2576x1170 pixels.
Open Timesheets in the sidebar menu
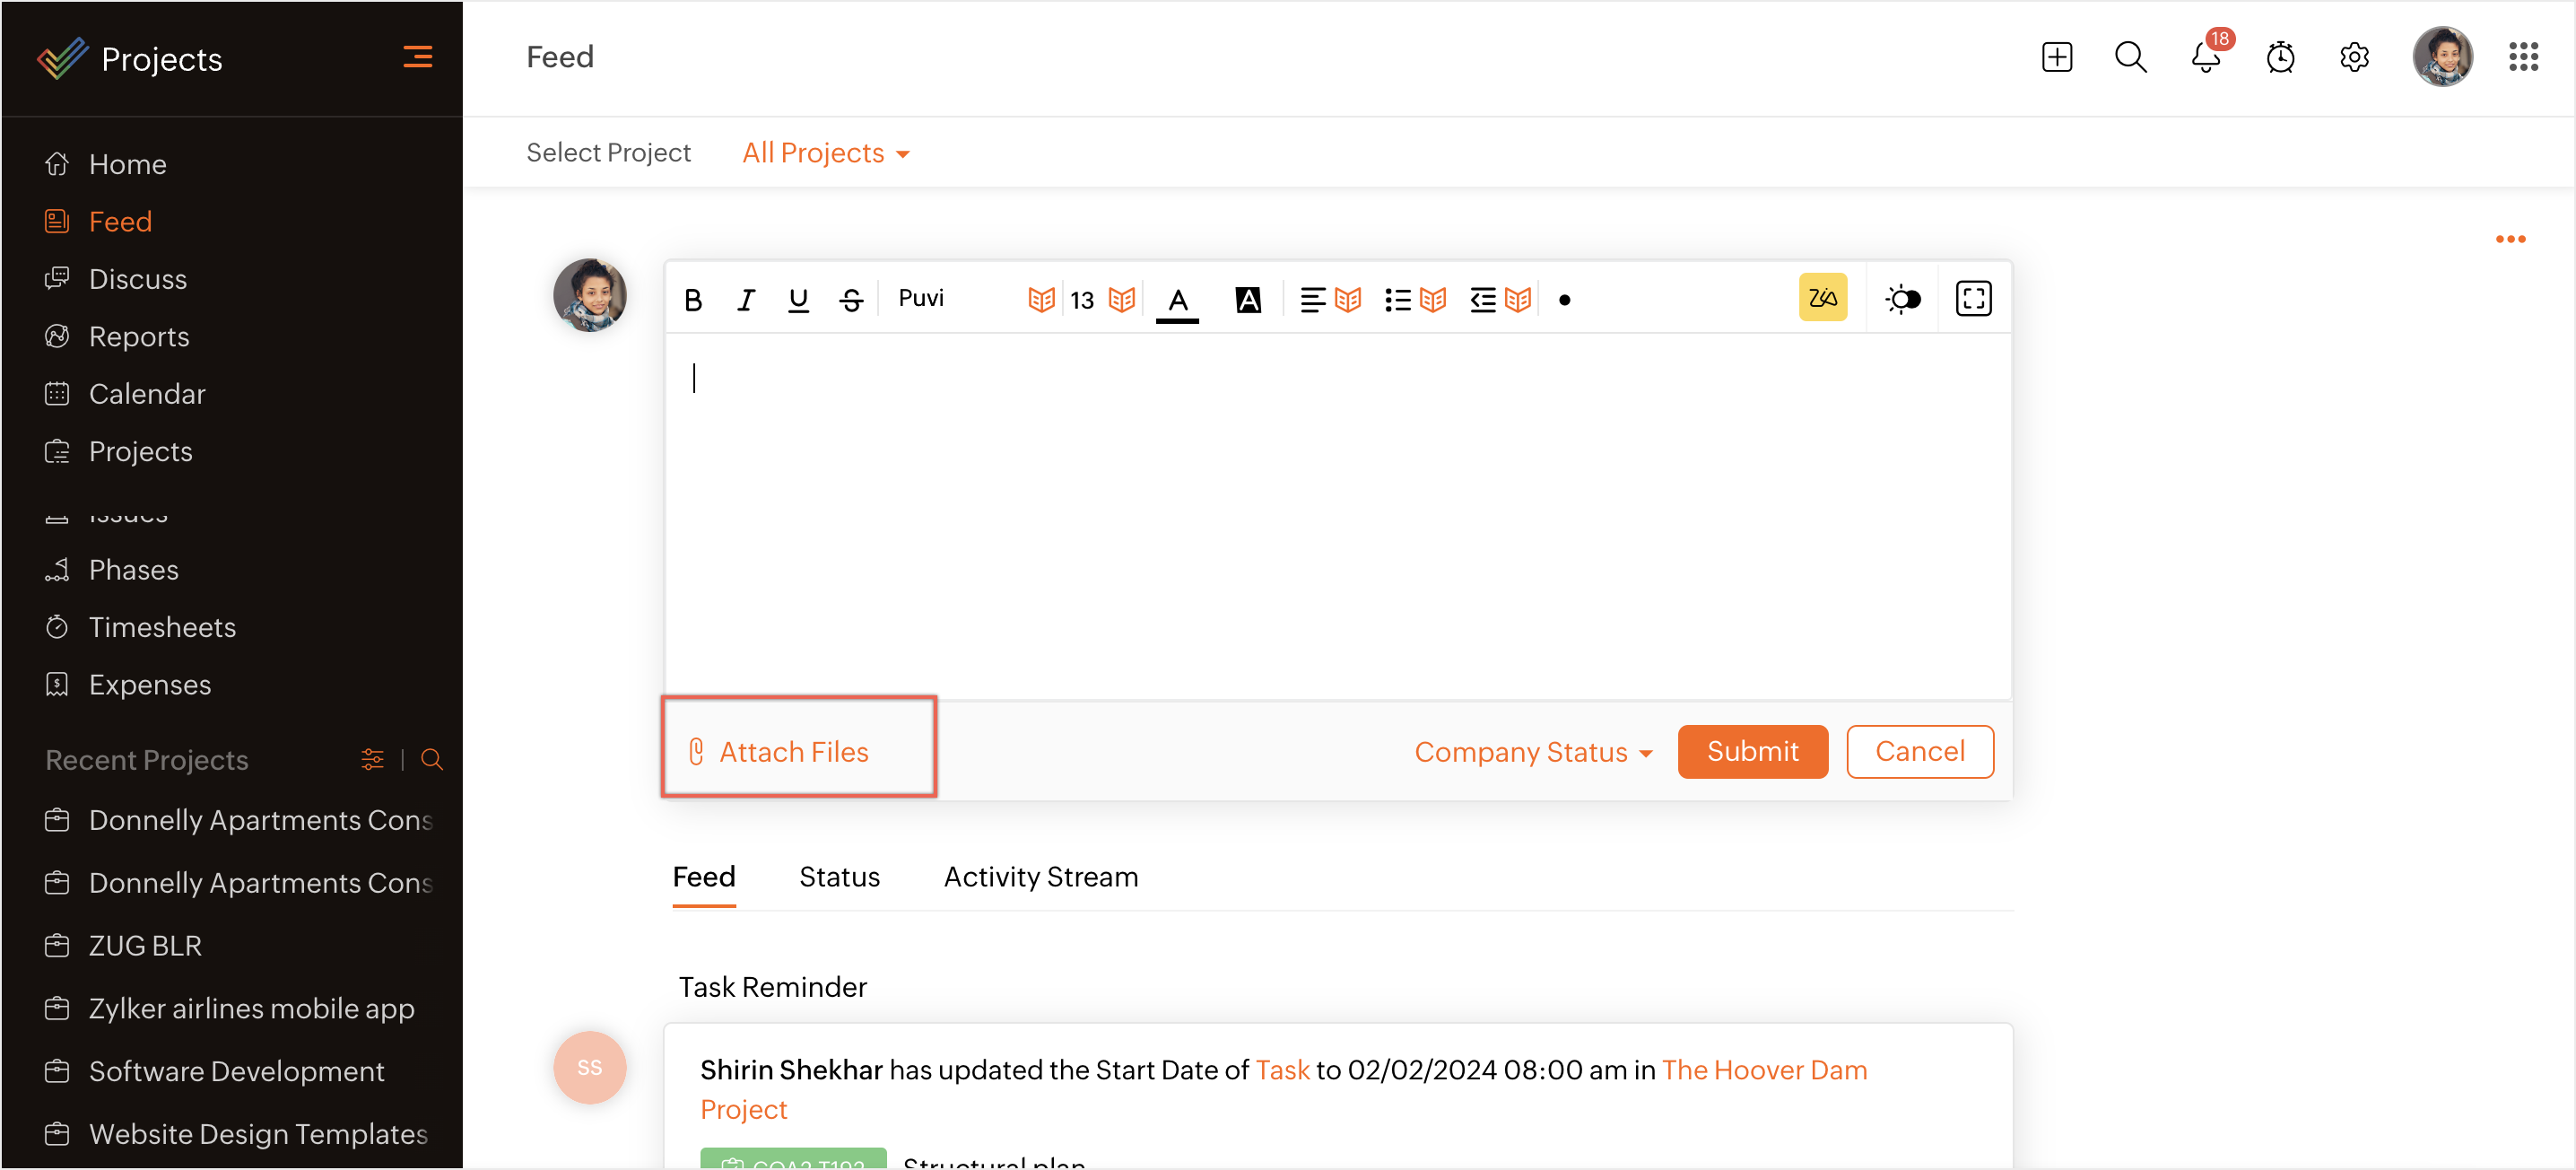click(x=162, y=627)
